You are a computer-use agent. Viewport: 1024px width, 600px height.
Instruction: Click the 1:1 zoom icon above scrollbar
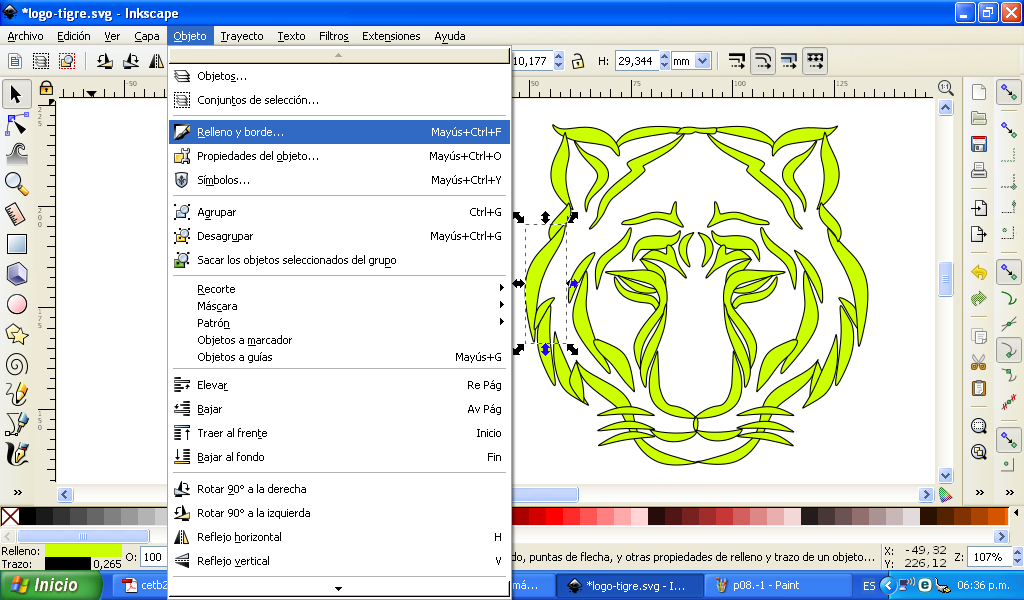click(x=945, y=87)
